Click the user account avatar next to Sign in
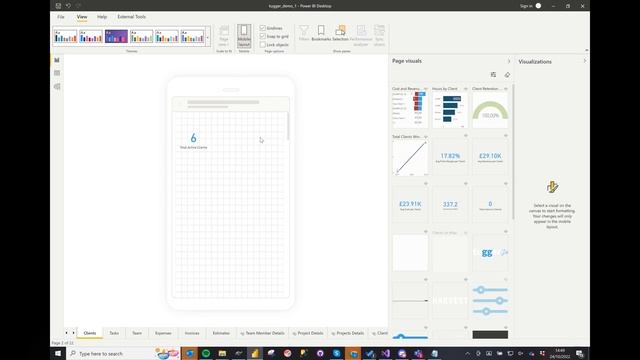Screen dimensions: 640x360 click(538, 6)
